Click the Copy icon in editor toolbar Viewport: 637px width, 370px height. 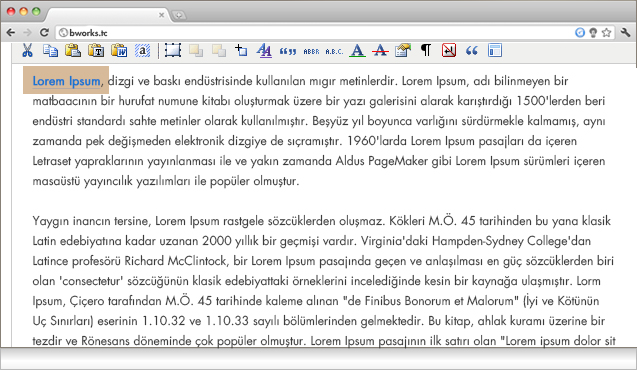tap(50, 51)
